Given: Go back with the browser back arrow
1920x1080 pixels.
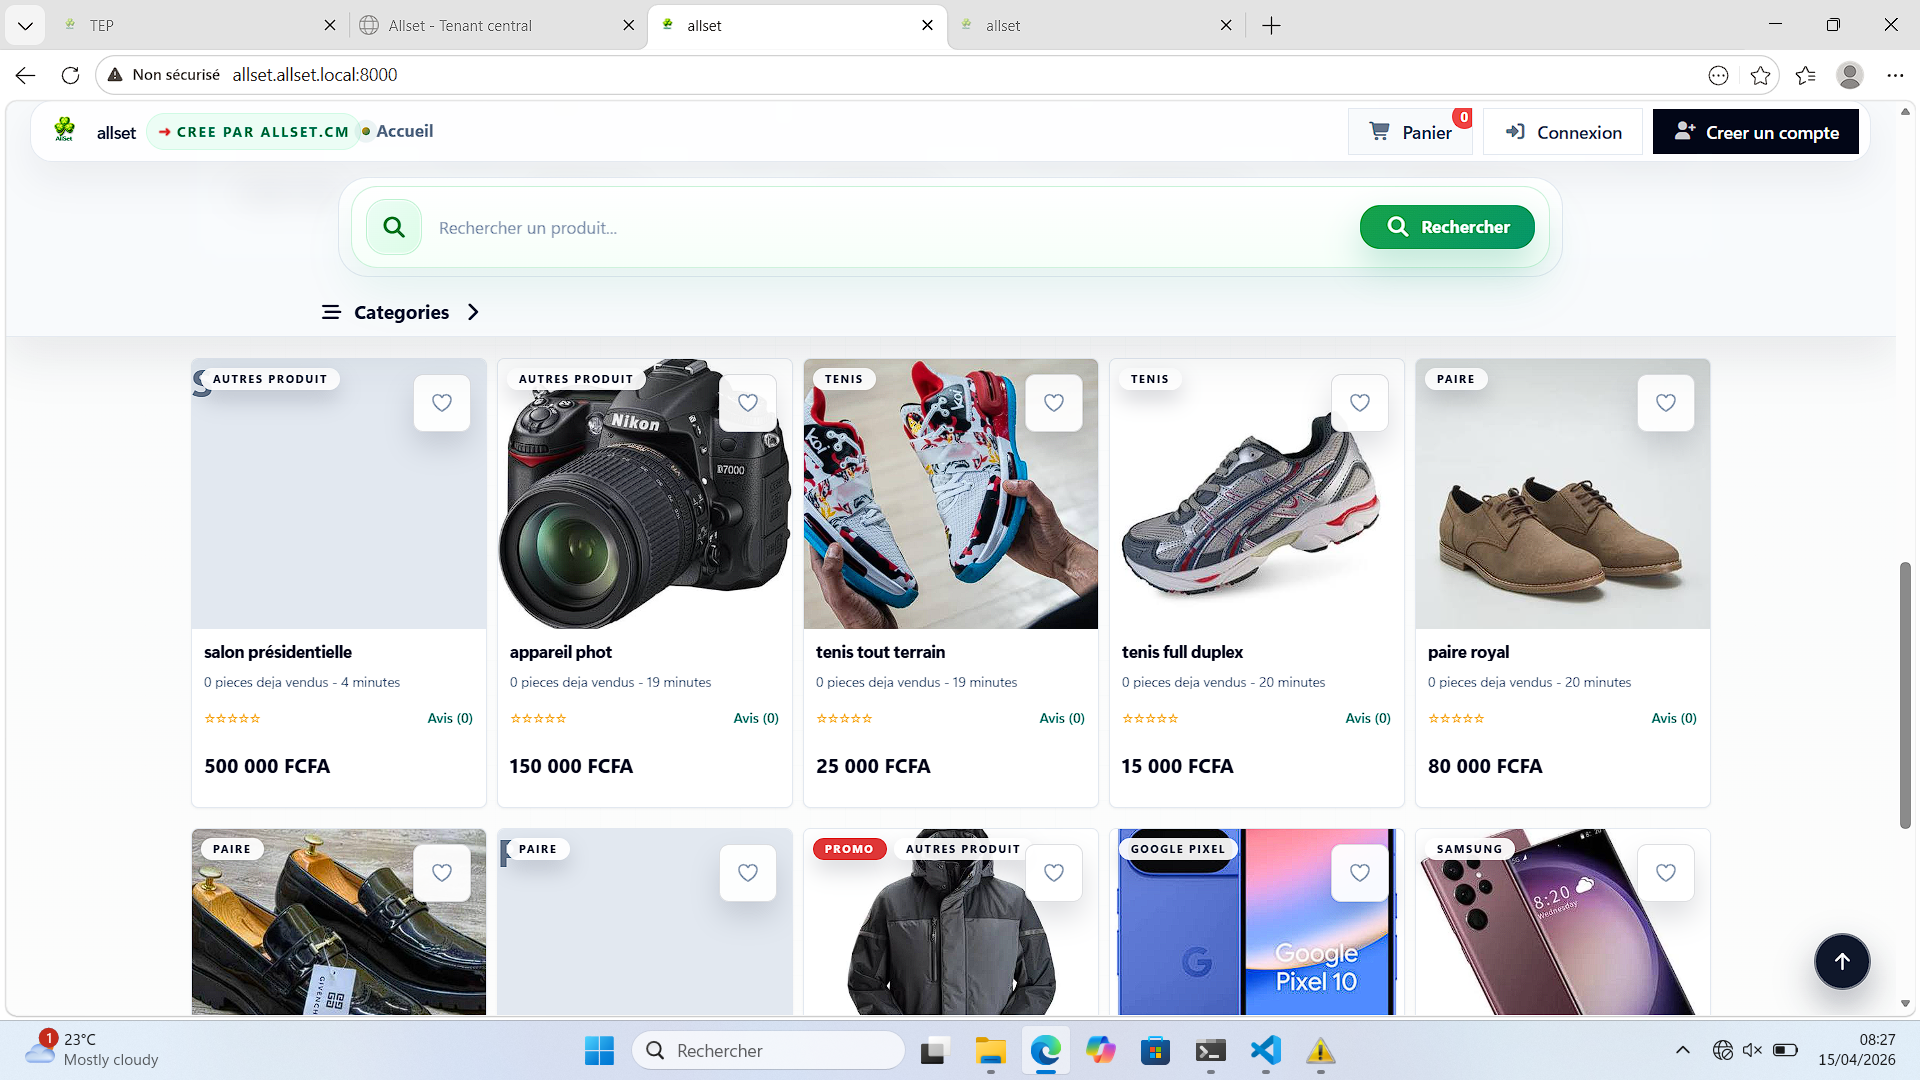Looking at the screenshot, I should coord(26,75).
